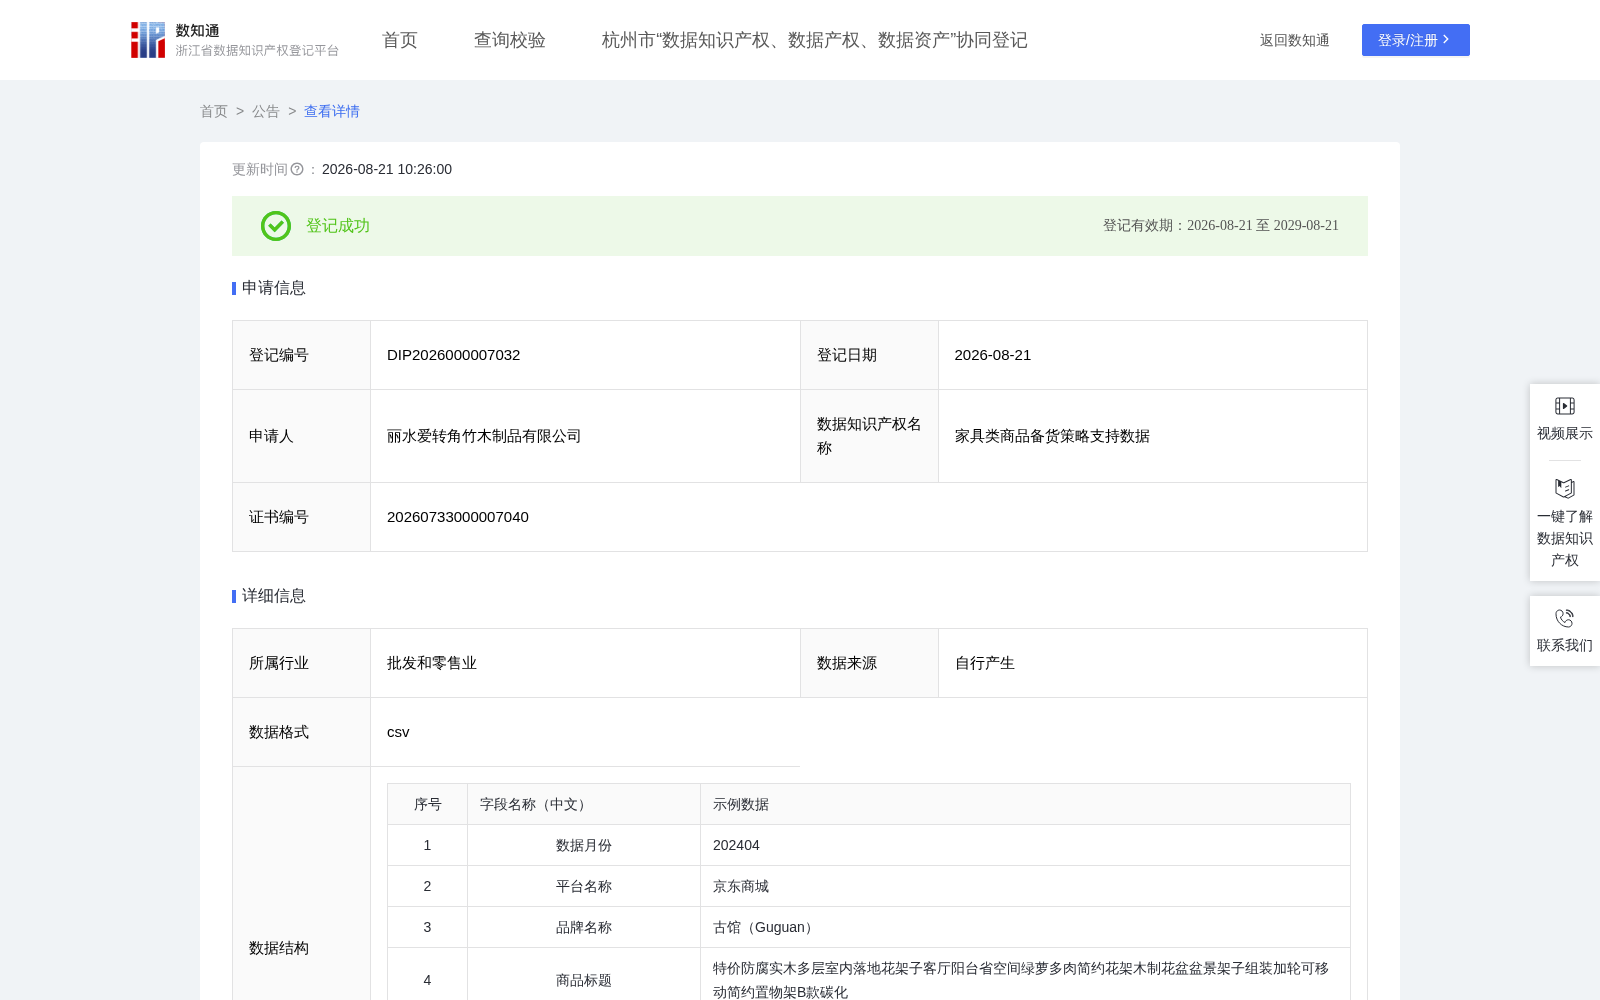
Task: Click the 登记成功 status text
Action: [x=338, y=226]
